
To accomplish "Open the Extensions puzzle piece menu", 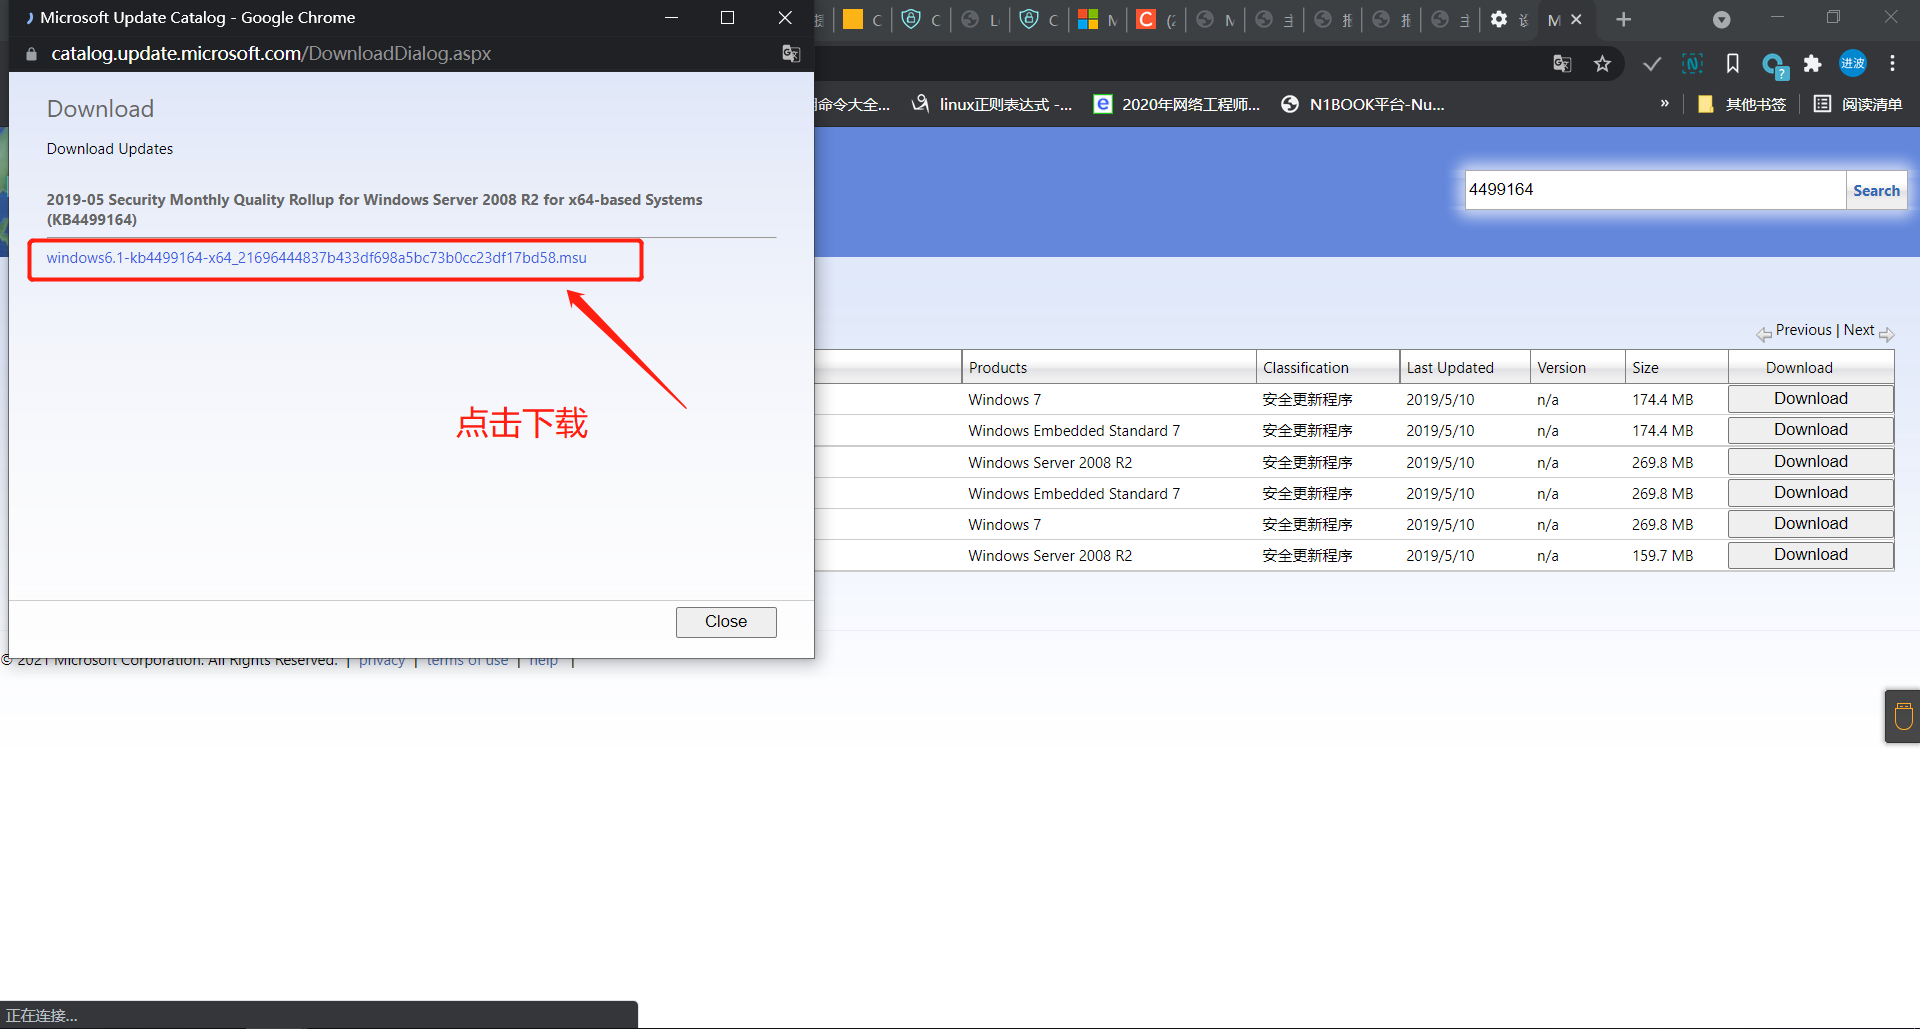I will [1813, 64].
